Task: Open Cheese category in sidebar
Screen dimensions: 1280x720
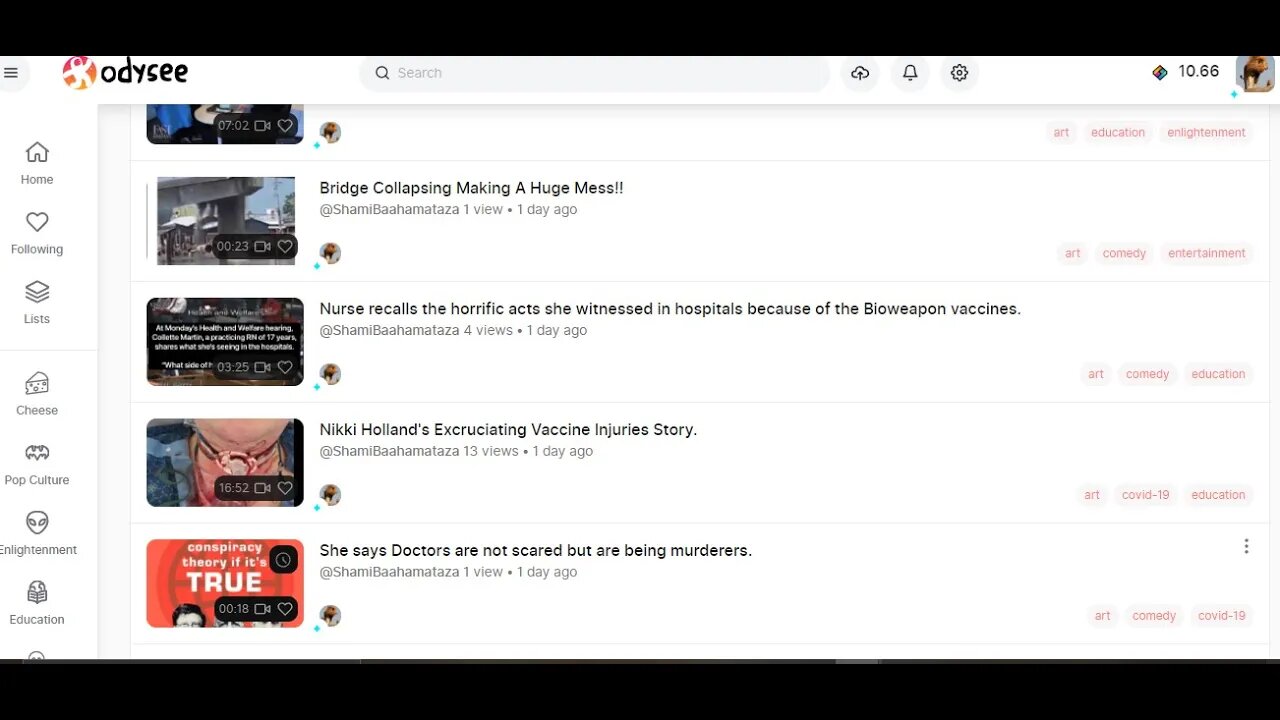Action: pyautogui.click(x=37, y=394)
